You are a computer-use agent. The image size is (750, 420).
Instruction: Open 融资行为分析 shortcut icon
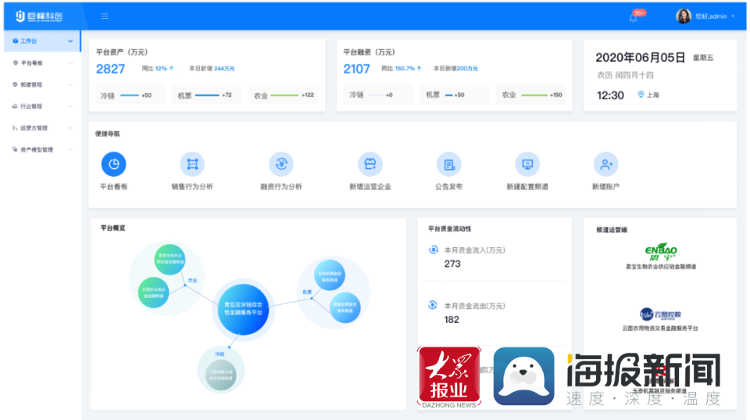tap(281, 164)
